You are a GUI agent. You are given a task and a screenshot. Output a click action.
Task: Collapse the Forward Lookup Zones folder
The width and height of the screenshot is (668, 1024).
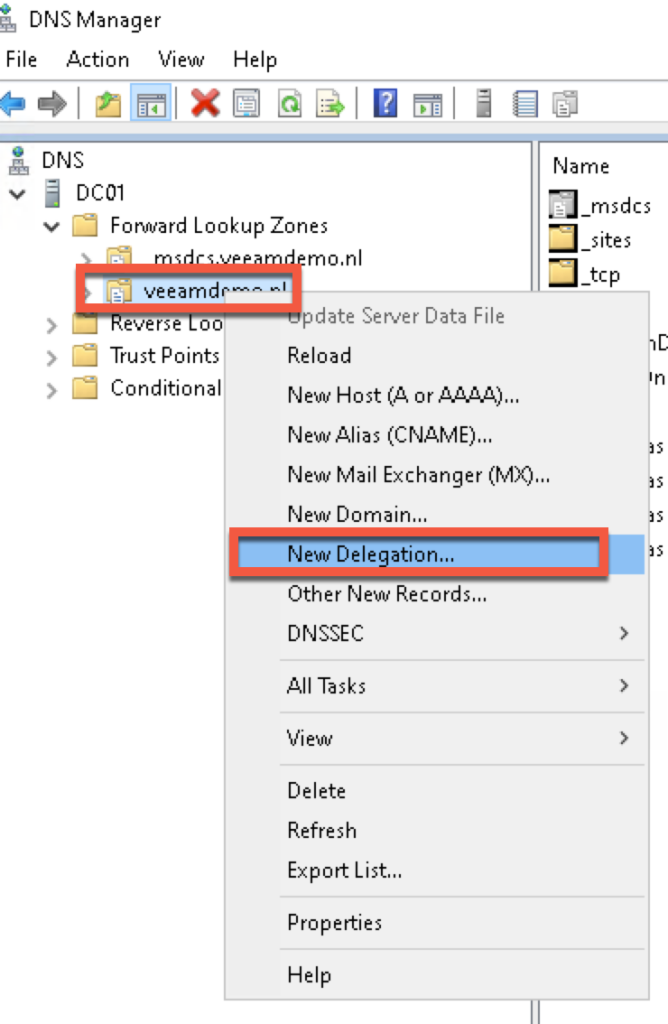[x=52, y=226]
